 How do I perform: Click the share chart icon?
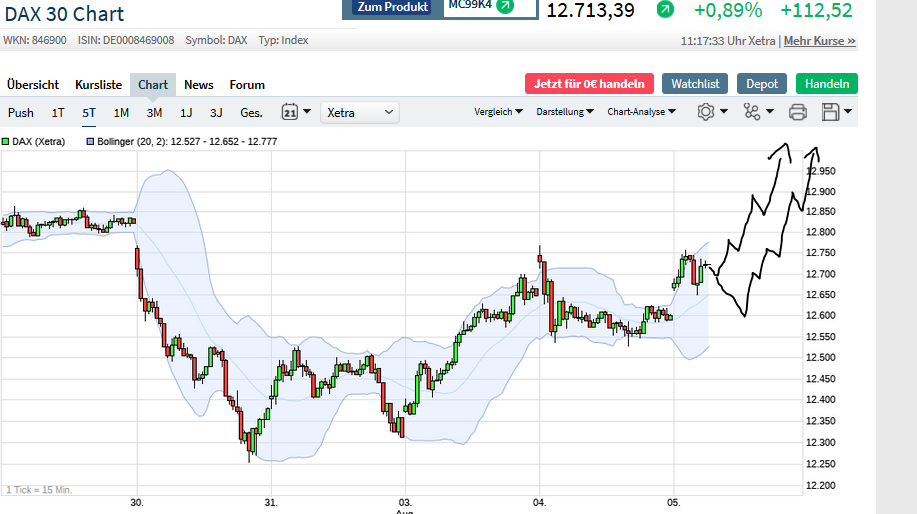[x=753, y=112]
